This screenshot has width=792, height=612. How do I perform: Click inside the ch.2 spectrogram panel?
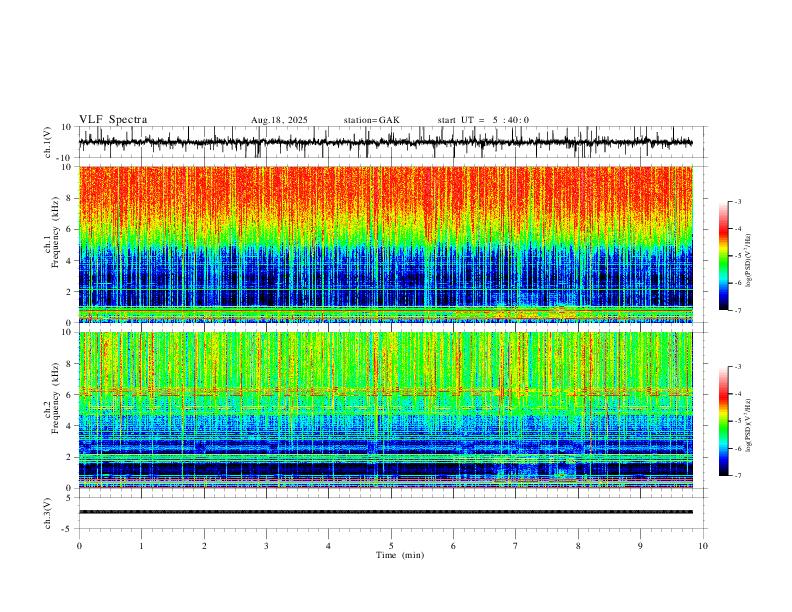[x=386, y=410]
